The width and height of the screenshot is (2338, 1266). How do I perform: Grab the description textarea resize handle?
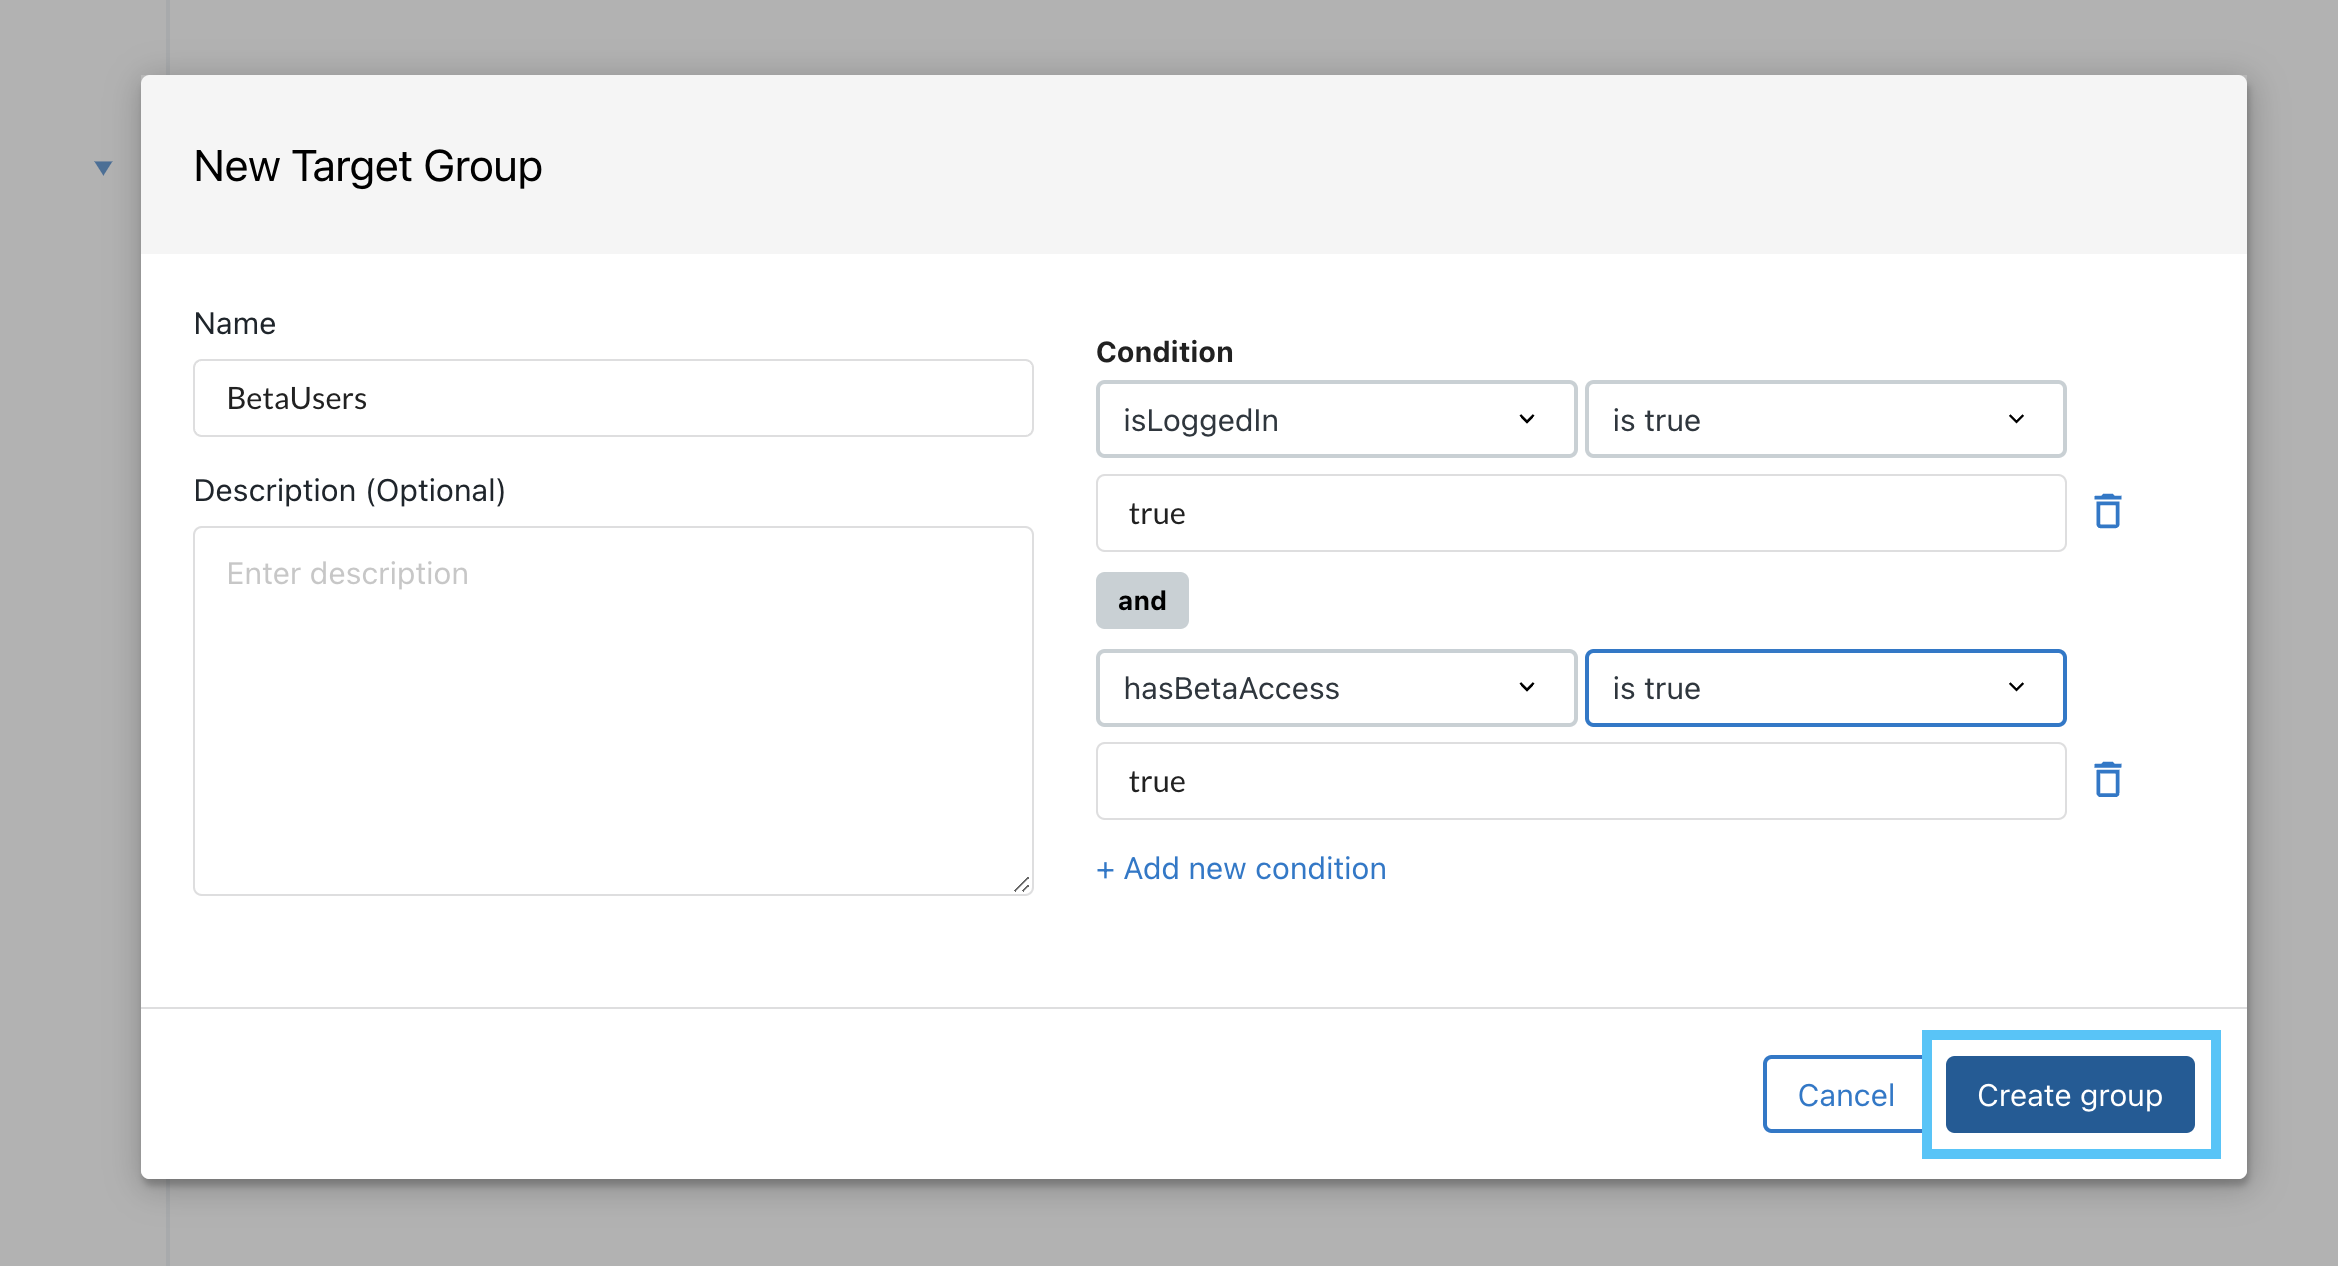1021,884
